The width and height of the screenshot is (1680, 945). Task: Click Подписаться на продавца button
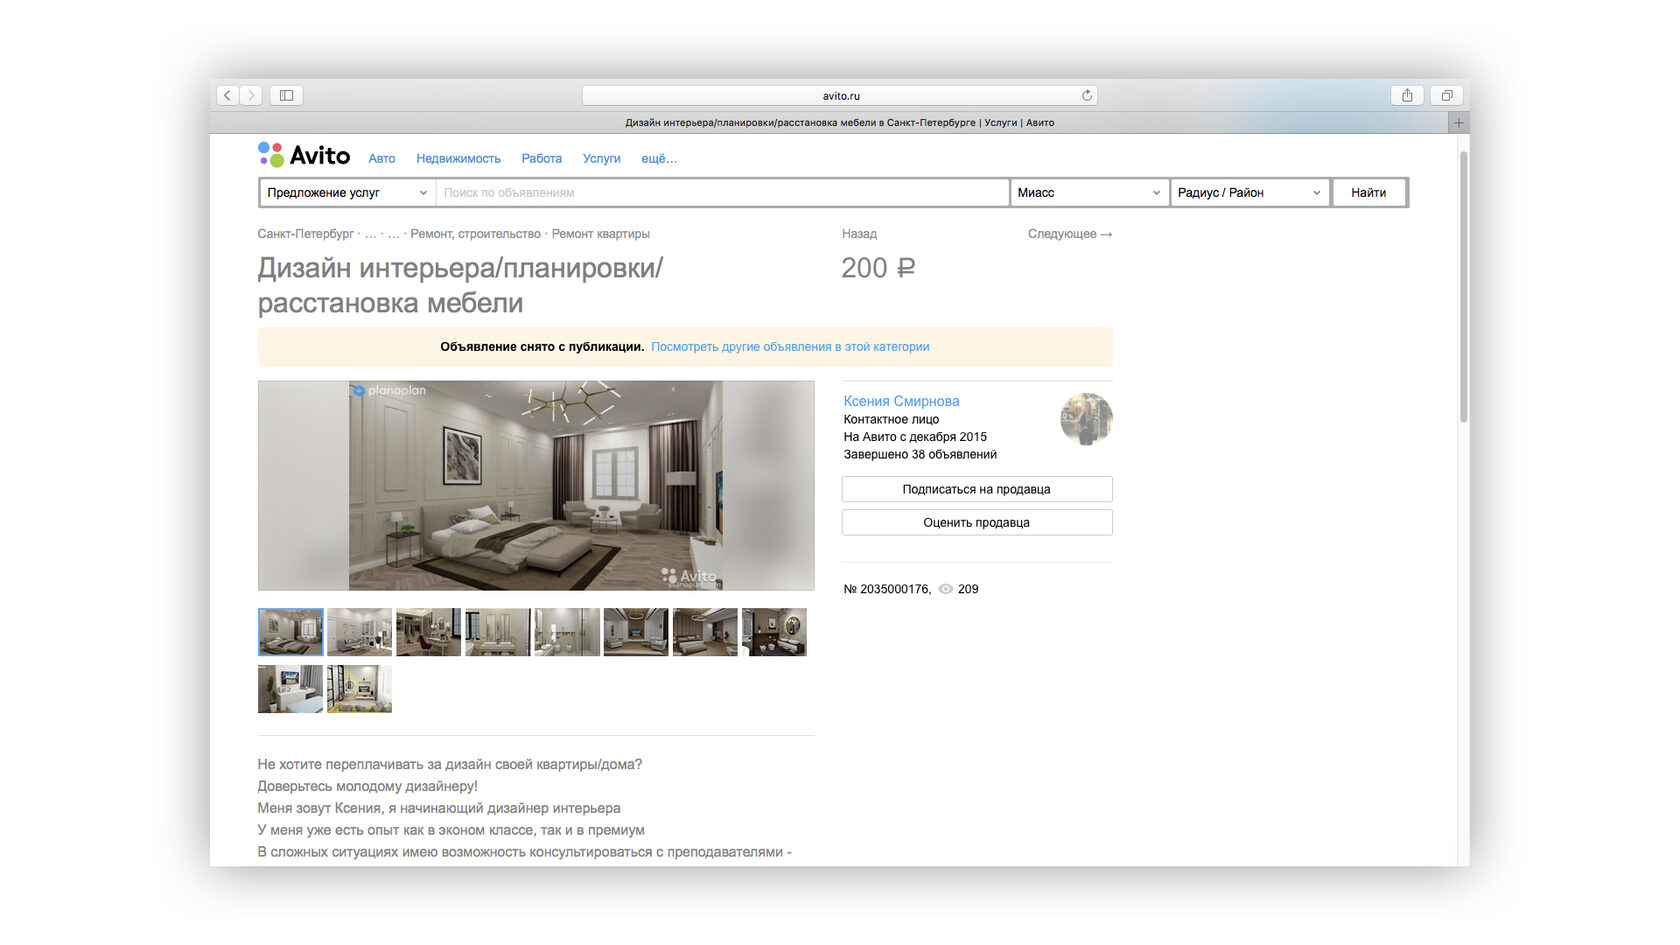(x=977, y=489)
